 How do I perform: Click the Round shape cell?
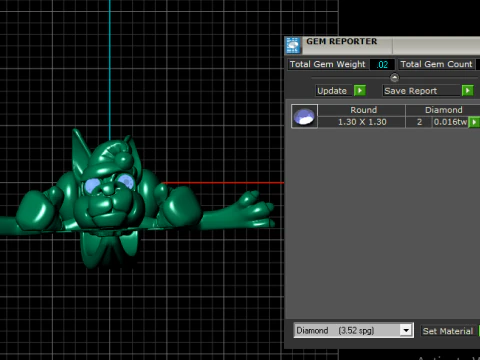(362, 110)
